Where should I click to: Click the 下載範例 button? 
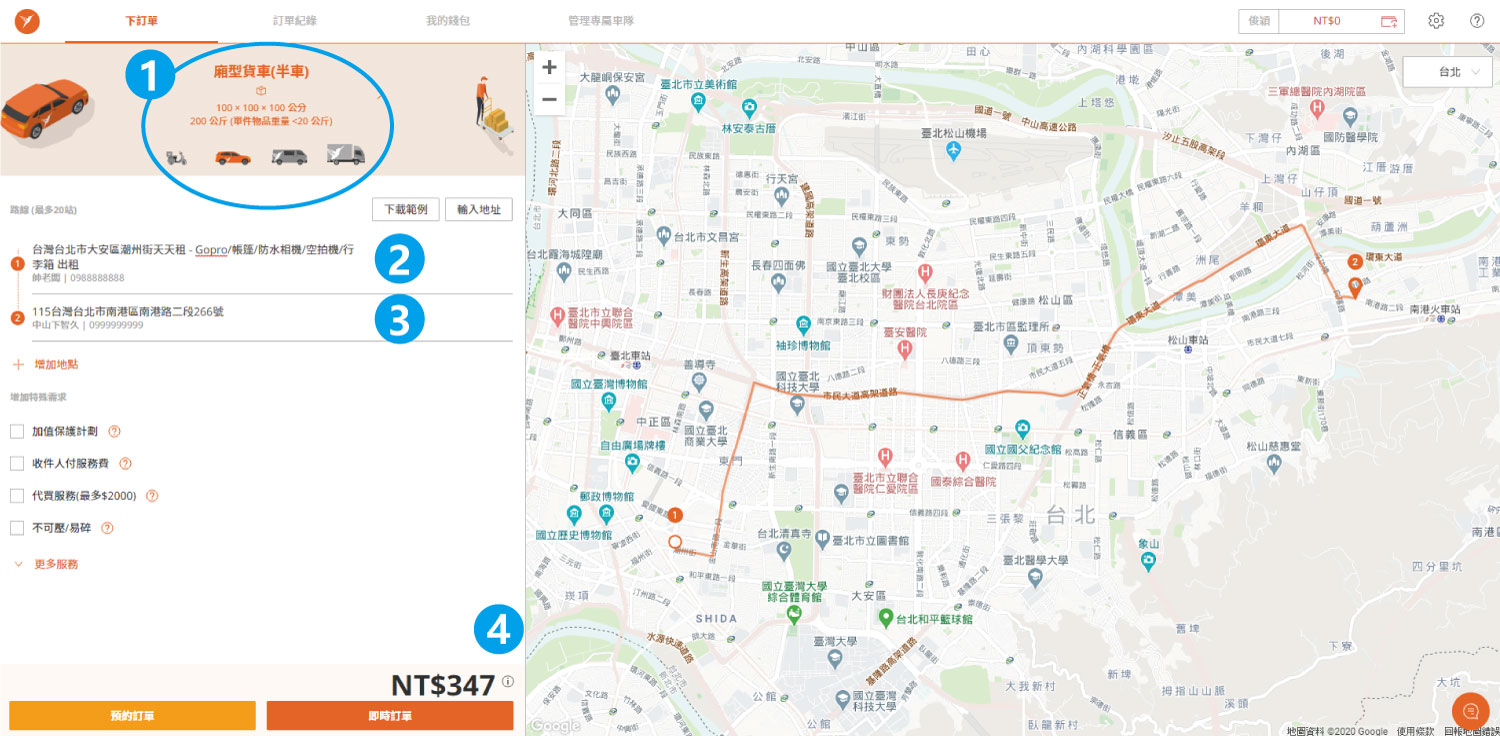(405, 209)
